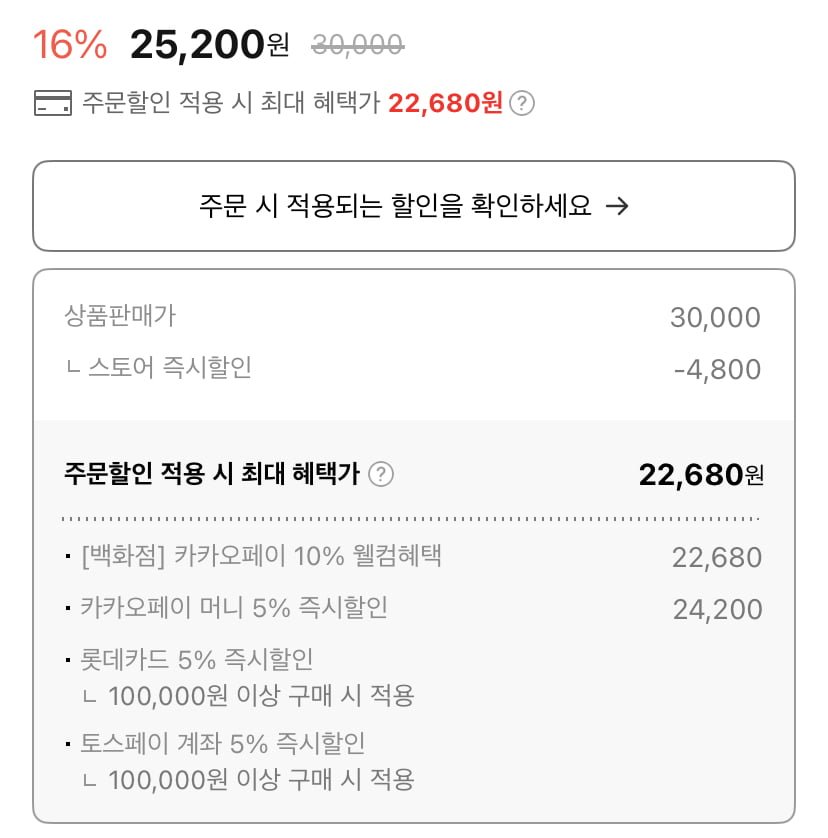Select 카카오페이 머니 5% 즉시할인 item

234,607
